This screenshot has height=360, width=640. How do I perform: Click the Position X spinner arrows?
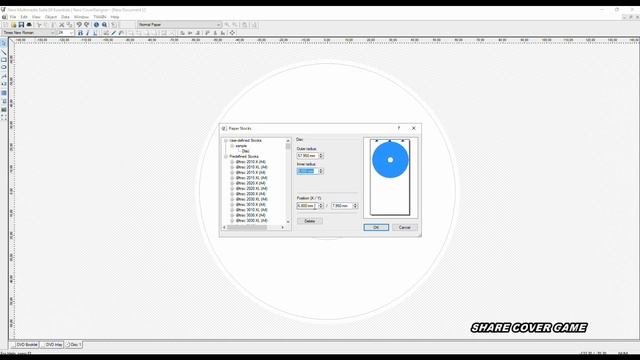tap(321, 206)
